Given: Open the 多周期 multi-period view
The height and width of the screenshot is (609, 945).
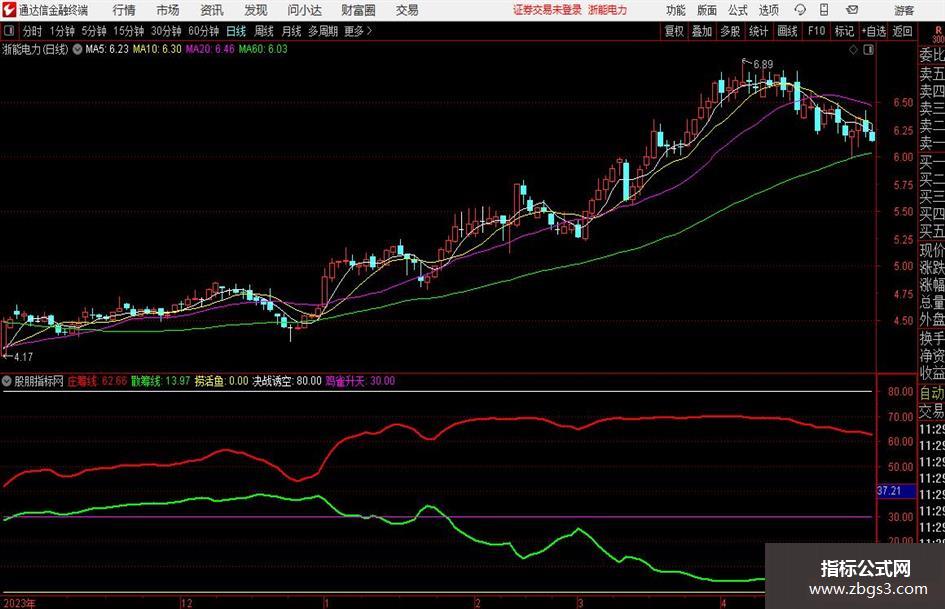Looking at the screenshot, I should coord(323,31).
